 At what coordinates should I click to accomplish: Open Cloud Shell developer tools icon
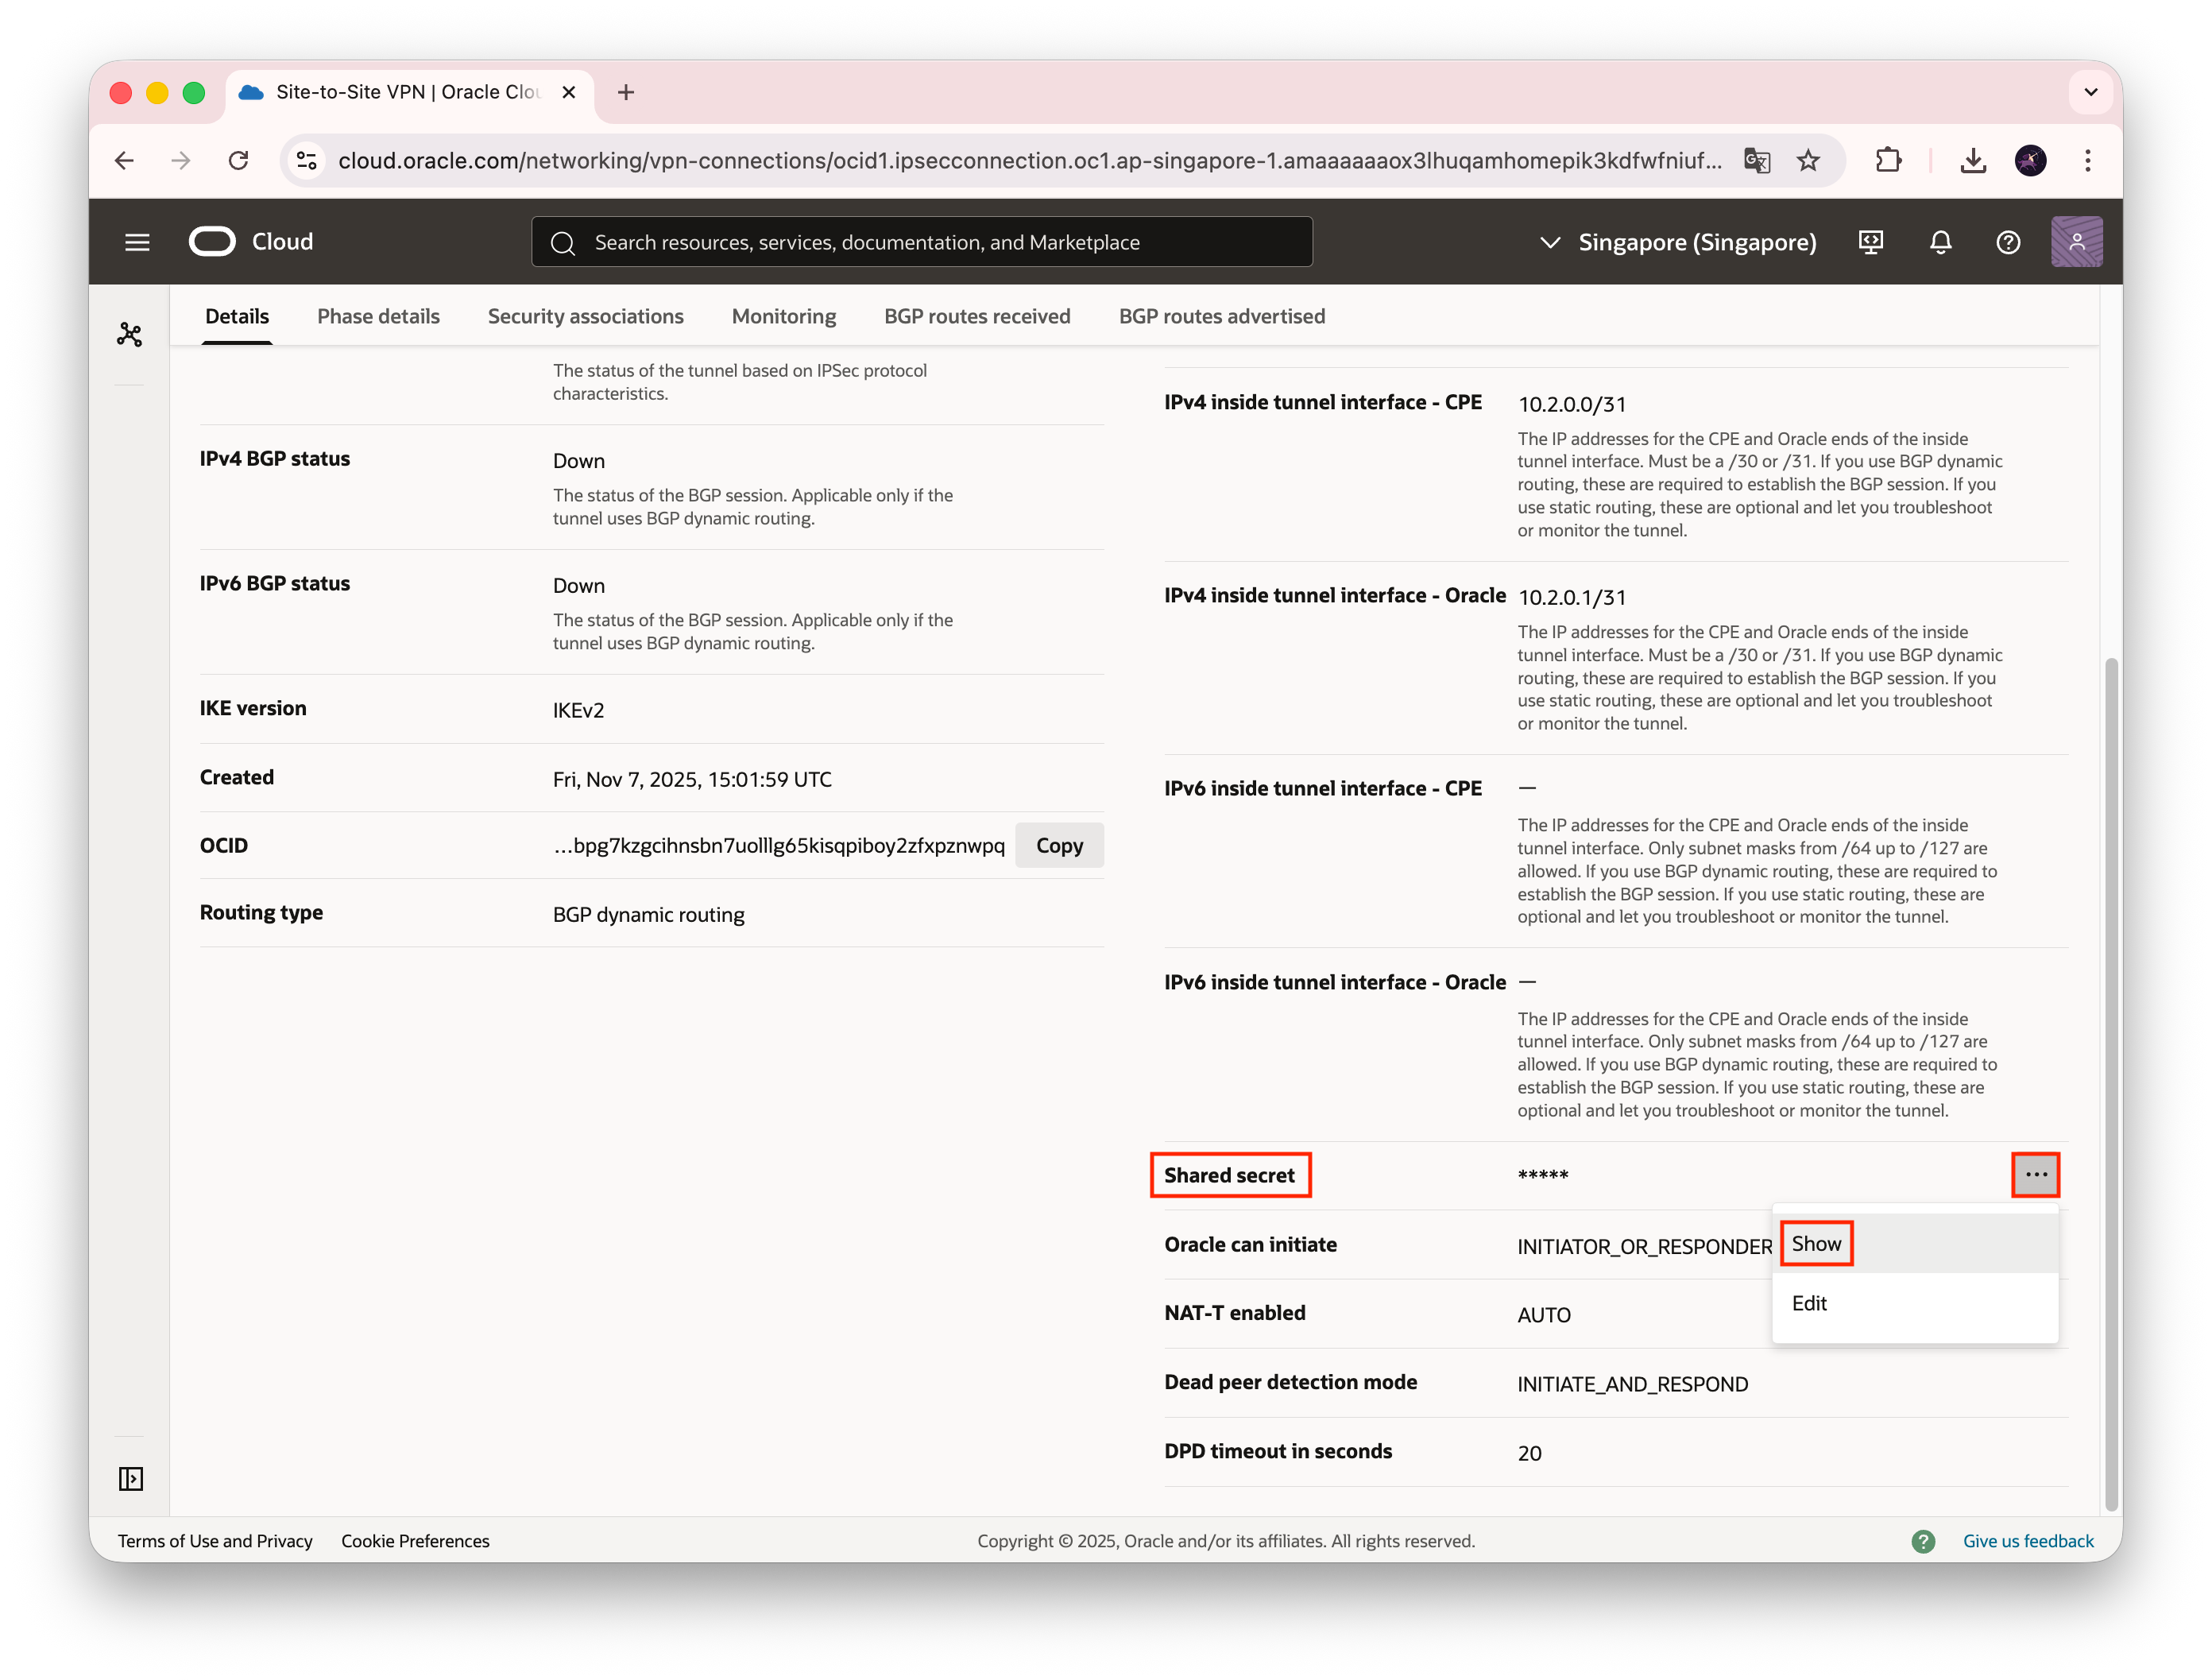(1870, 242)
